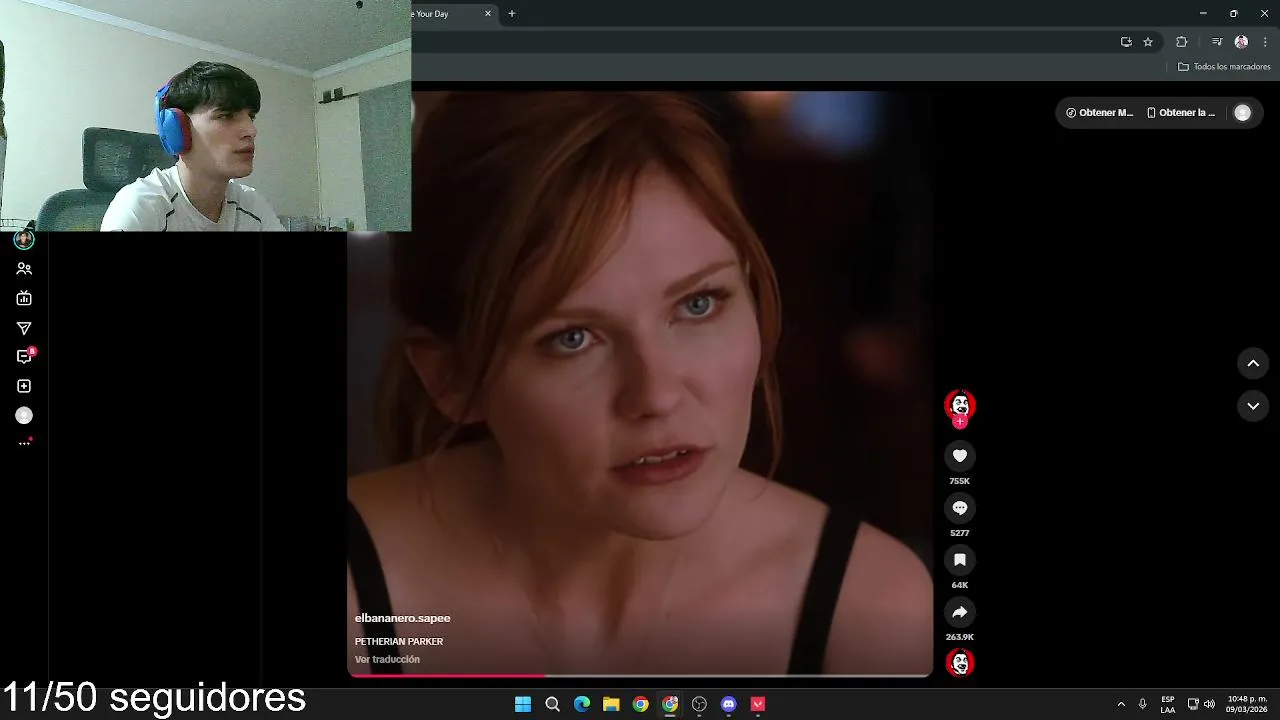Viewport: 1280px width, 720px height.
Task: Open Windows Search in taskbar
Action: pos(552,704)
